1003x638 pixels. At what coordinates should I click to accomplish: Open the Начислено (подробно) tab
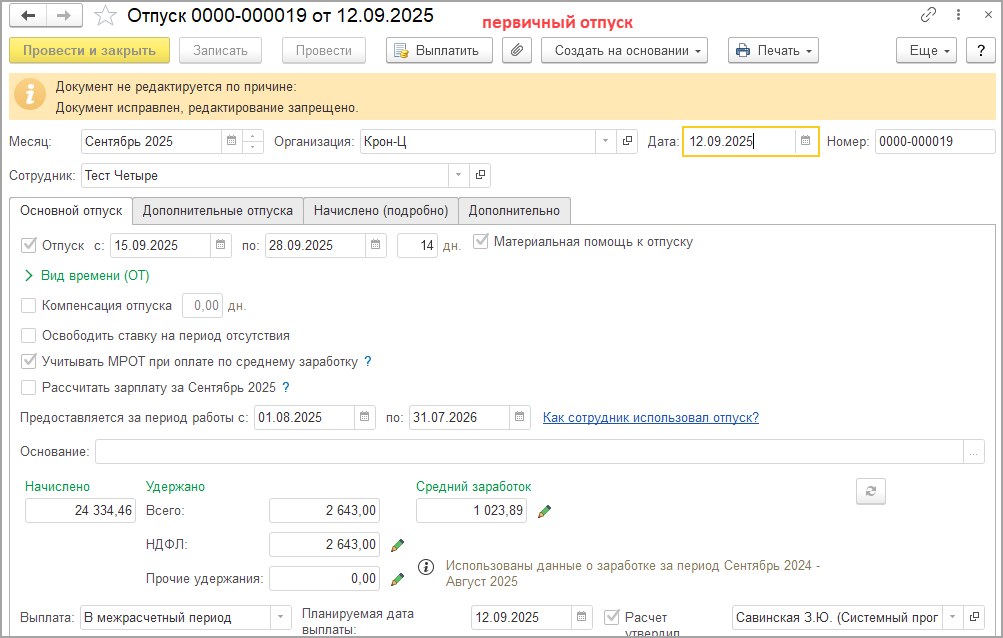(380, 210)
